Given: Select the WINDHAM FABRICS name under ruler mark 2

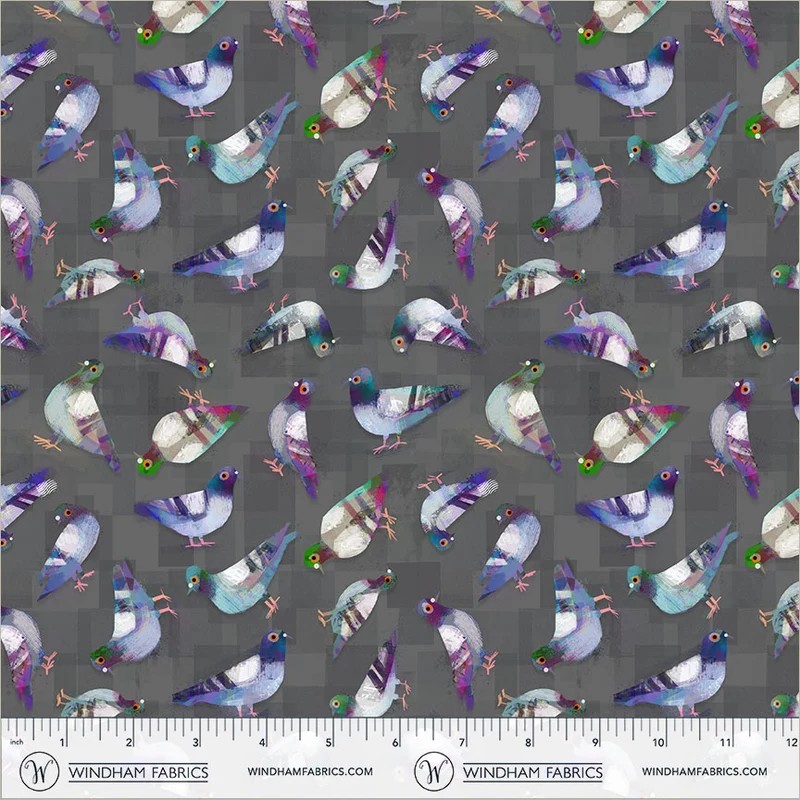Looking at the screenshot, I should point(138,772).
